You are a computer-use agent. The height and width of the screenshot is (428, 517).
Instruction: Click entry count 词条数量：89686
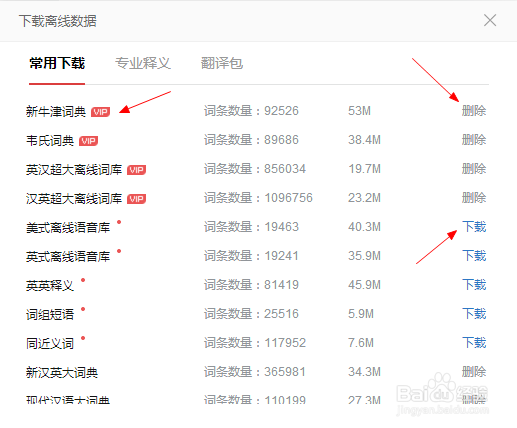(251, 140)
